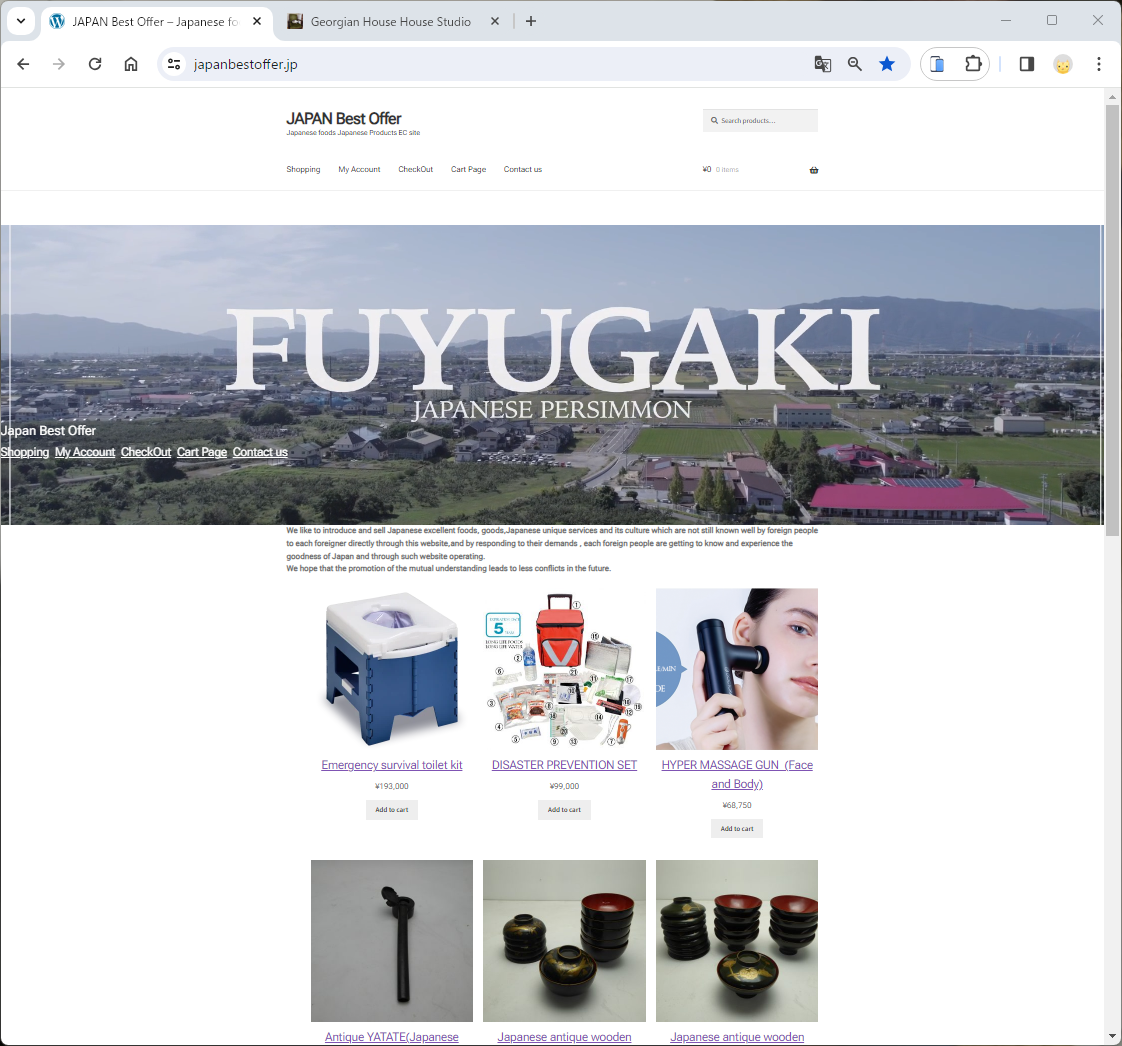
Task: Click the page vertical scrollbar thumb
Action: [1112, 320]
